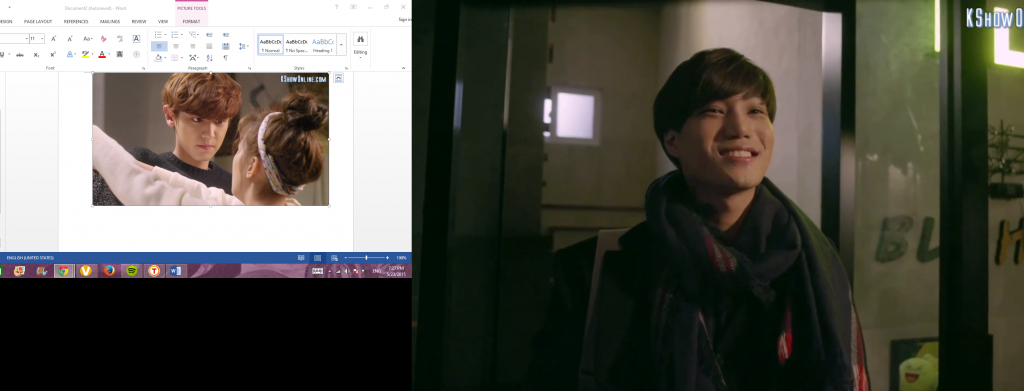1024x391 pixels.
Task: Open Spotify from the taskbar
Action: tap(132, 270)
